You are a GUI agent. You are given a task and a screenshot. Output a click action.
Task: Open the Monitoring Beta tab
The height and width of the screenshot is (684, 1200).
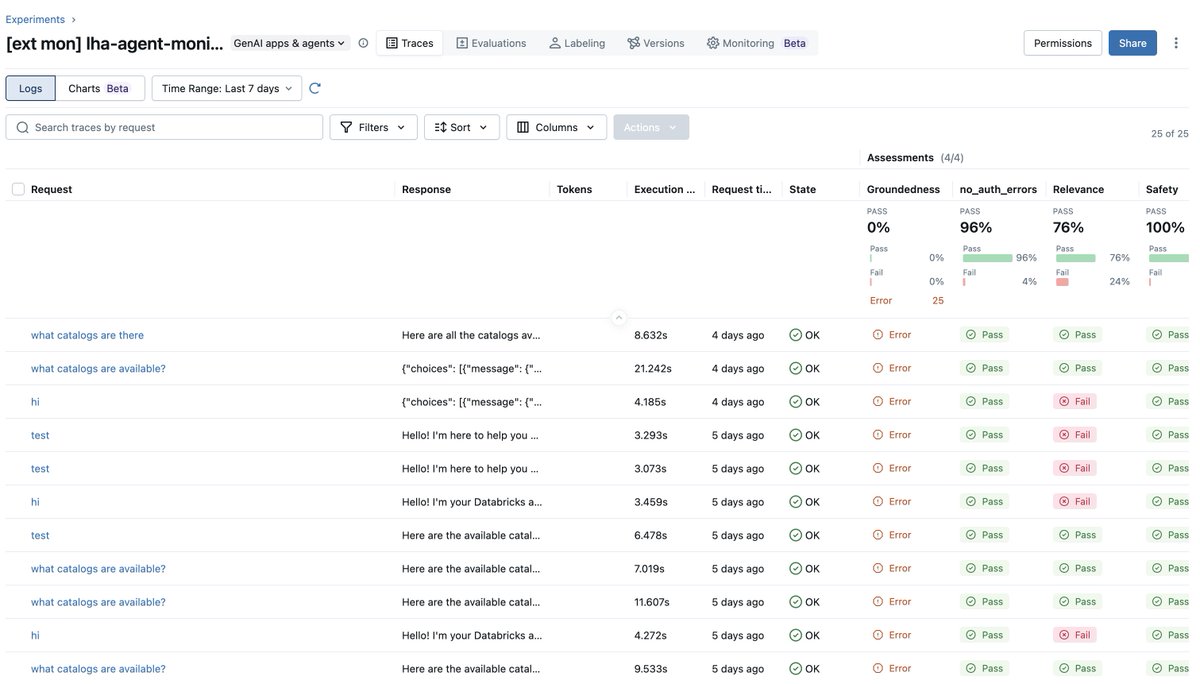coord(757,43)
